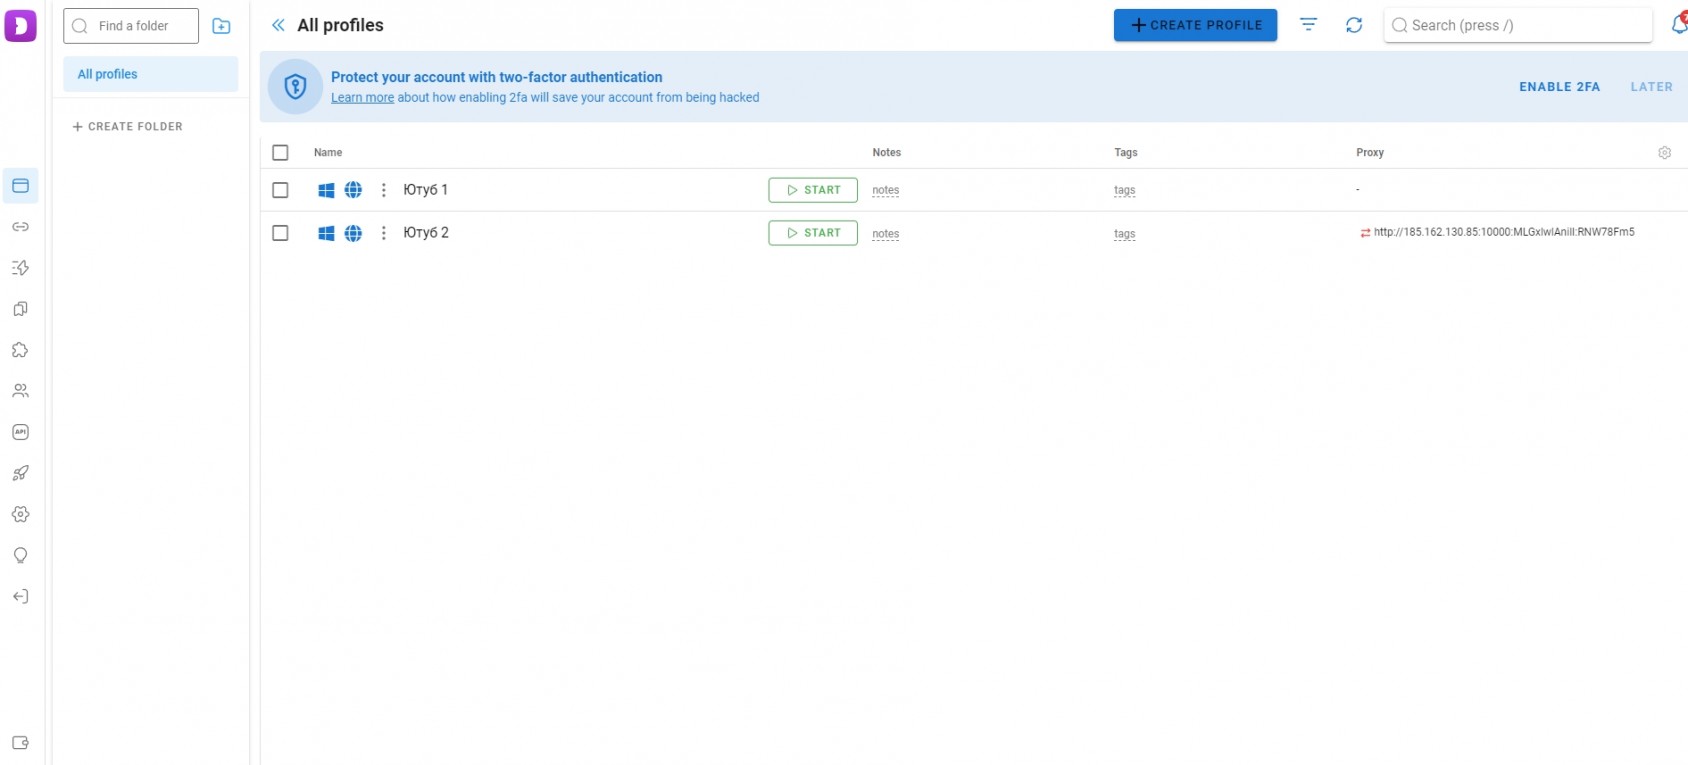Click the Proxy column header
The image size is (1688, 765).
pyautogui.click(x=1370, y=153)
